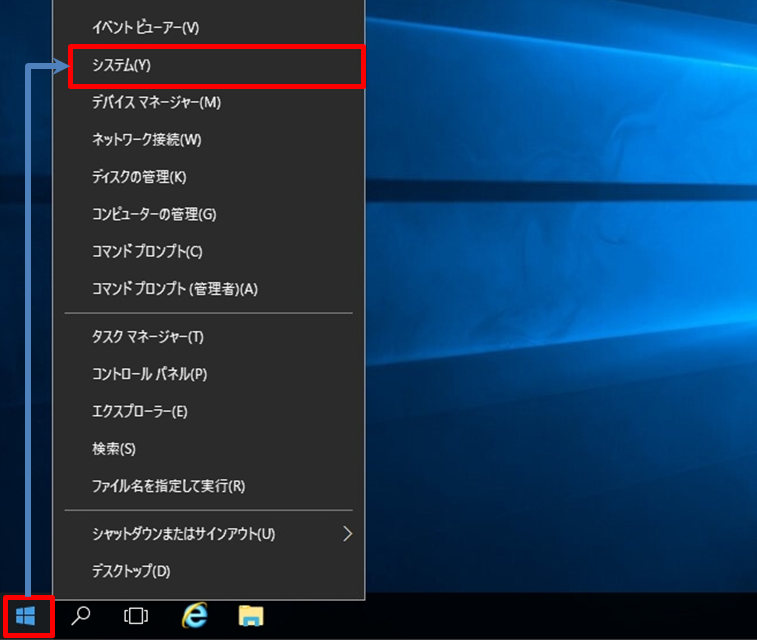
Task: Open ファイル名を指定して実行(R)
Action: tap(209, 486)
